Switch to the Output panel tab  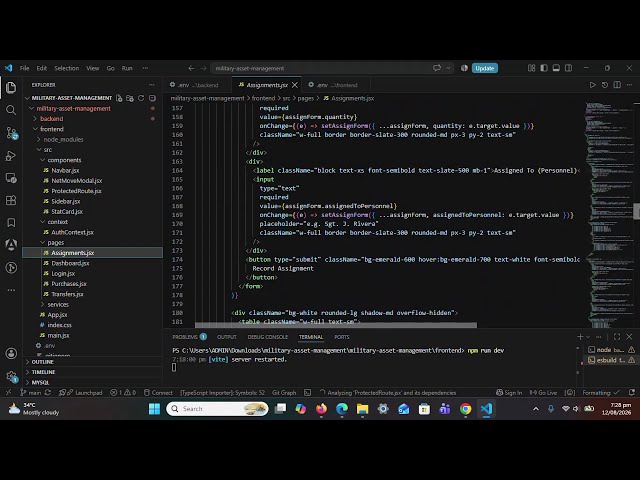click(227, 337)
